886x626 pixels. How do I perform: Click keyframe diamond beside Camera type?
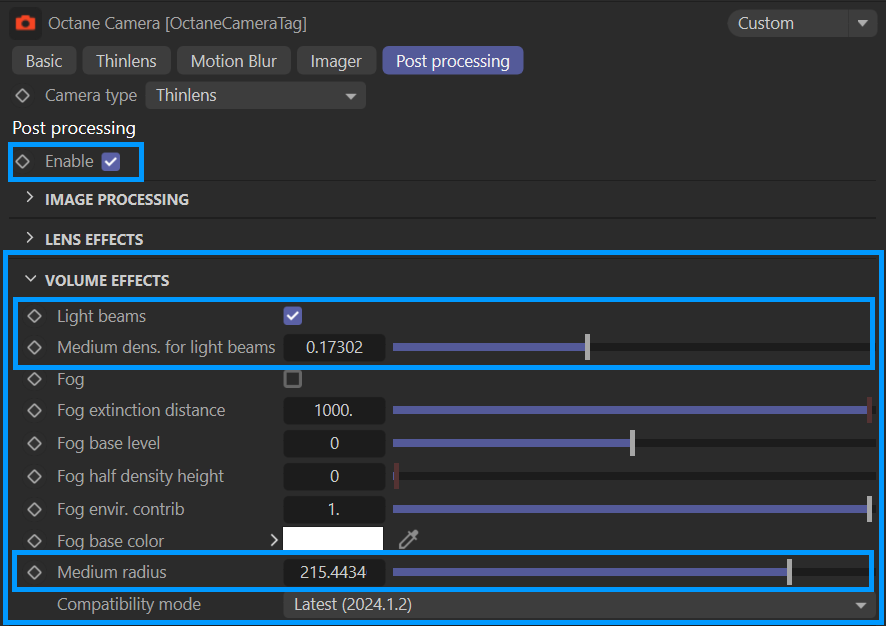[x=23, y=96]
